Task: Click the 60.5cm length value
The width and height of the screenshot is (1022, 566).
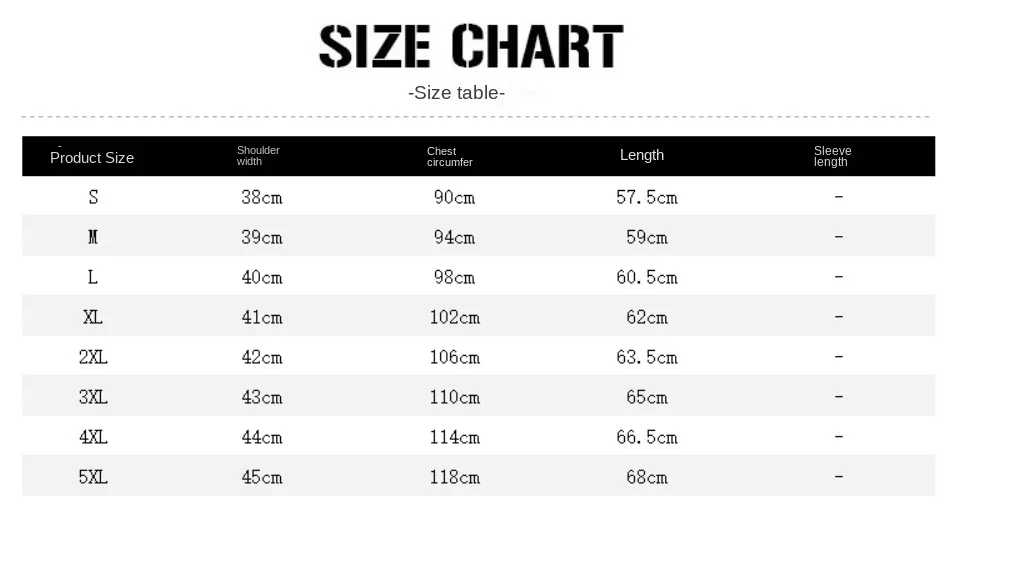Action: click(647, 277)
